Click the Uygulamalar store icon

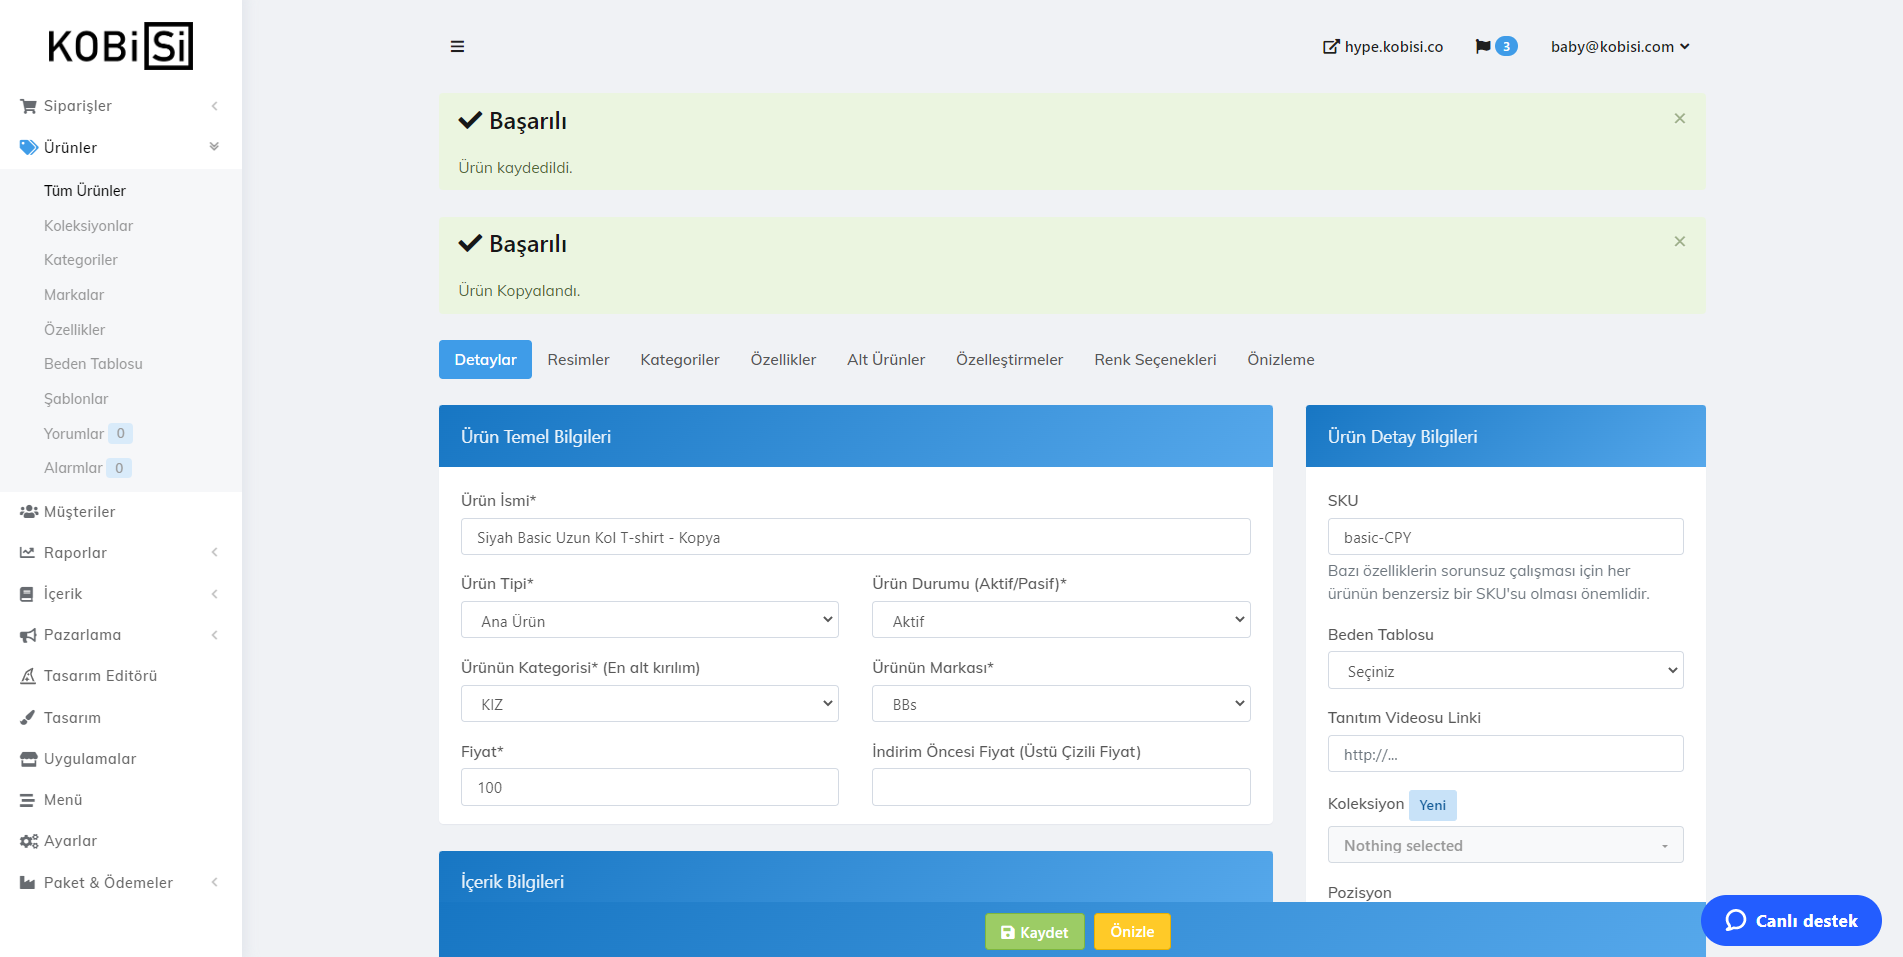(x=28, y=759)
